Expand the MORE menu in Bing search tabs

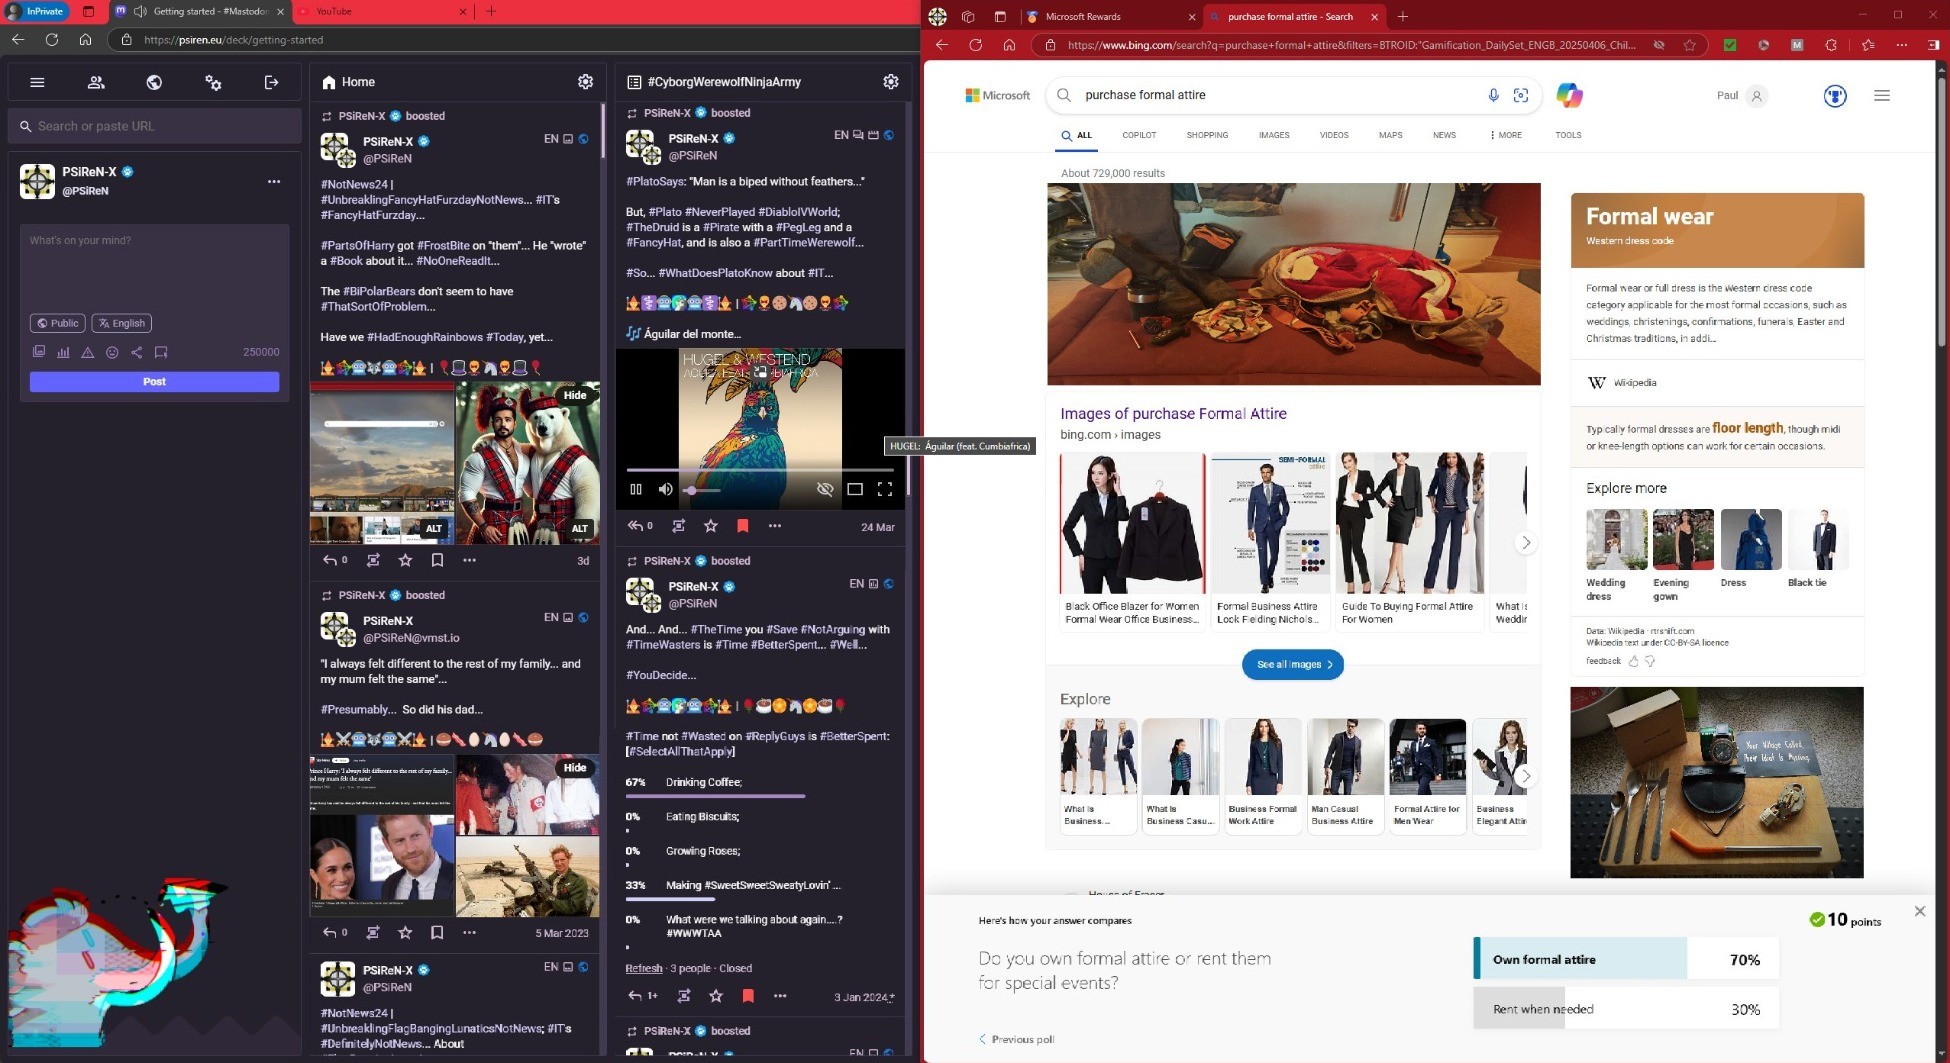[x=1506, y=135]
